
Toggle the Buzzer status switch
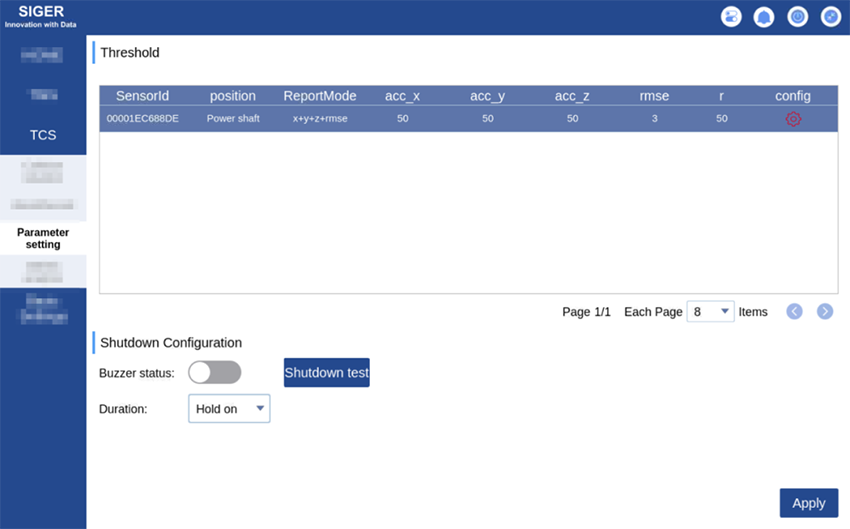pyautogui.click(x=215, y=373)
